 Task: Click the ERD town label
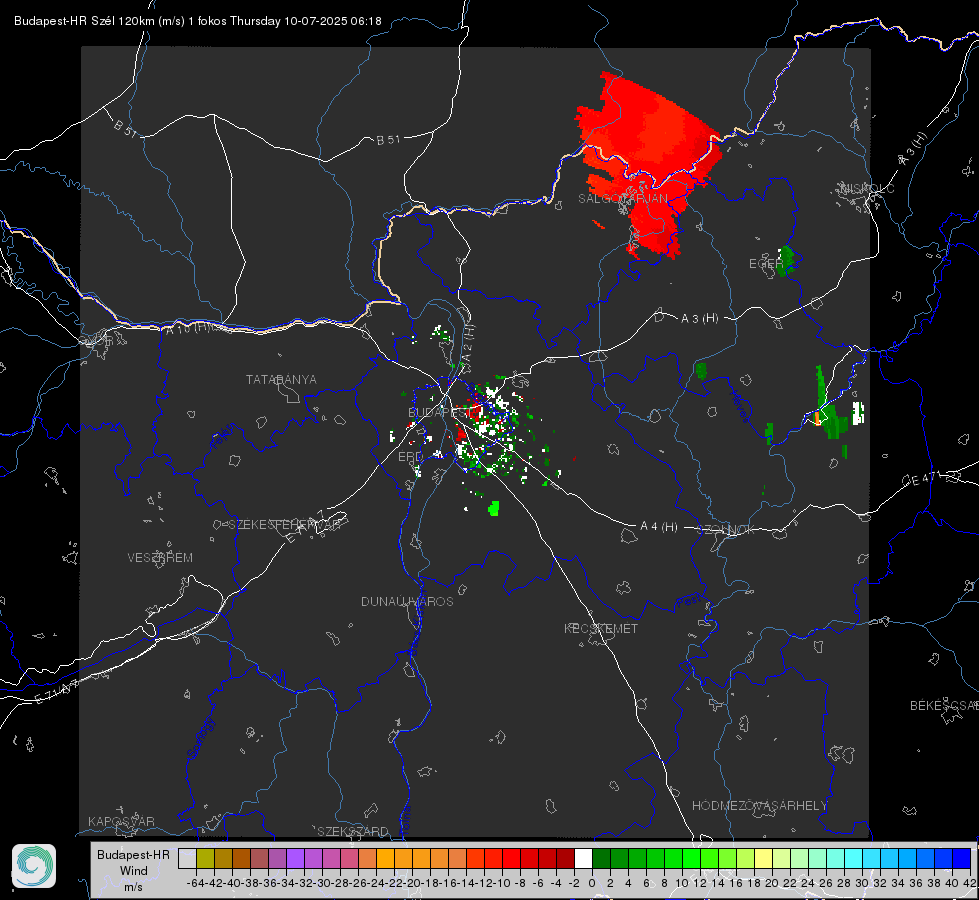[410, 457]
